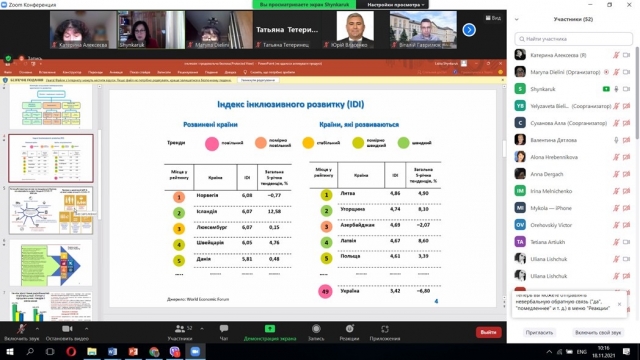
Task: Click Shynkaruk's microphone icon in list
Action: click(x=616, y=89)
